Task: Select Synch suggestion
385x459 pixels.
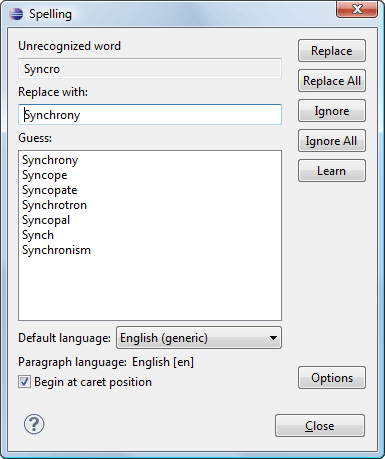Action: (x=38, y=235)
